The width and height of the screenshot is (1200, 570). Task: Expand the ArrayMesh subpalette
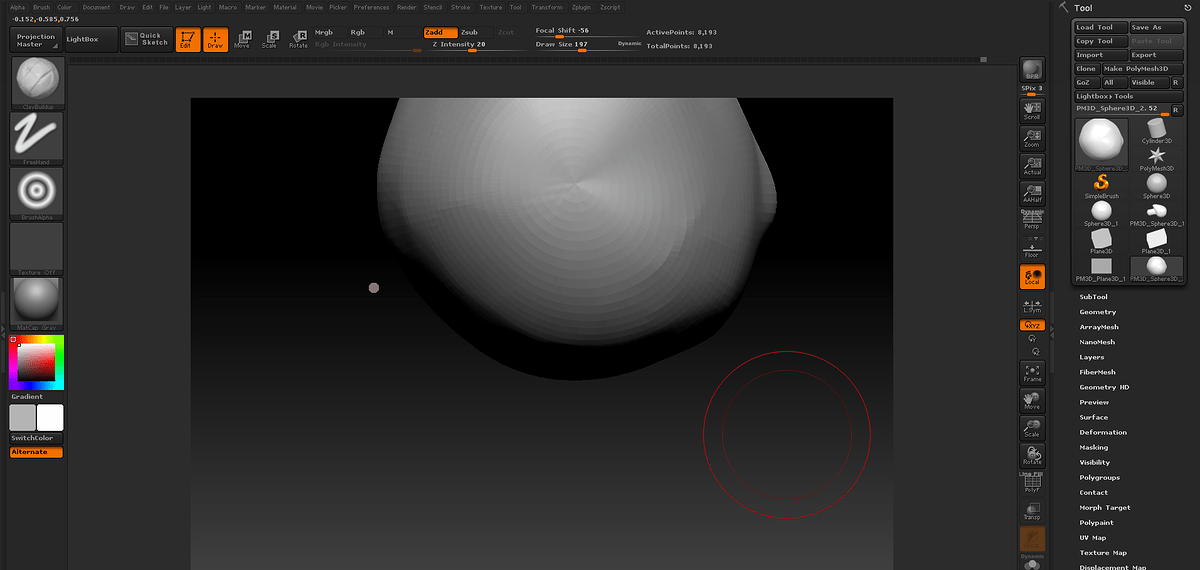(1099, 327)
